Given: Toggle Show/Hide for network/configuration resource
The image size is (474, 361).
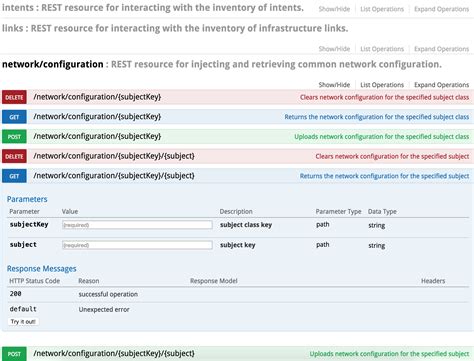Looking at the screenshot, I should point(334,85).
